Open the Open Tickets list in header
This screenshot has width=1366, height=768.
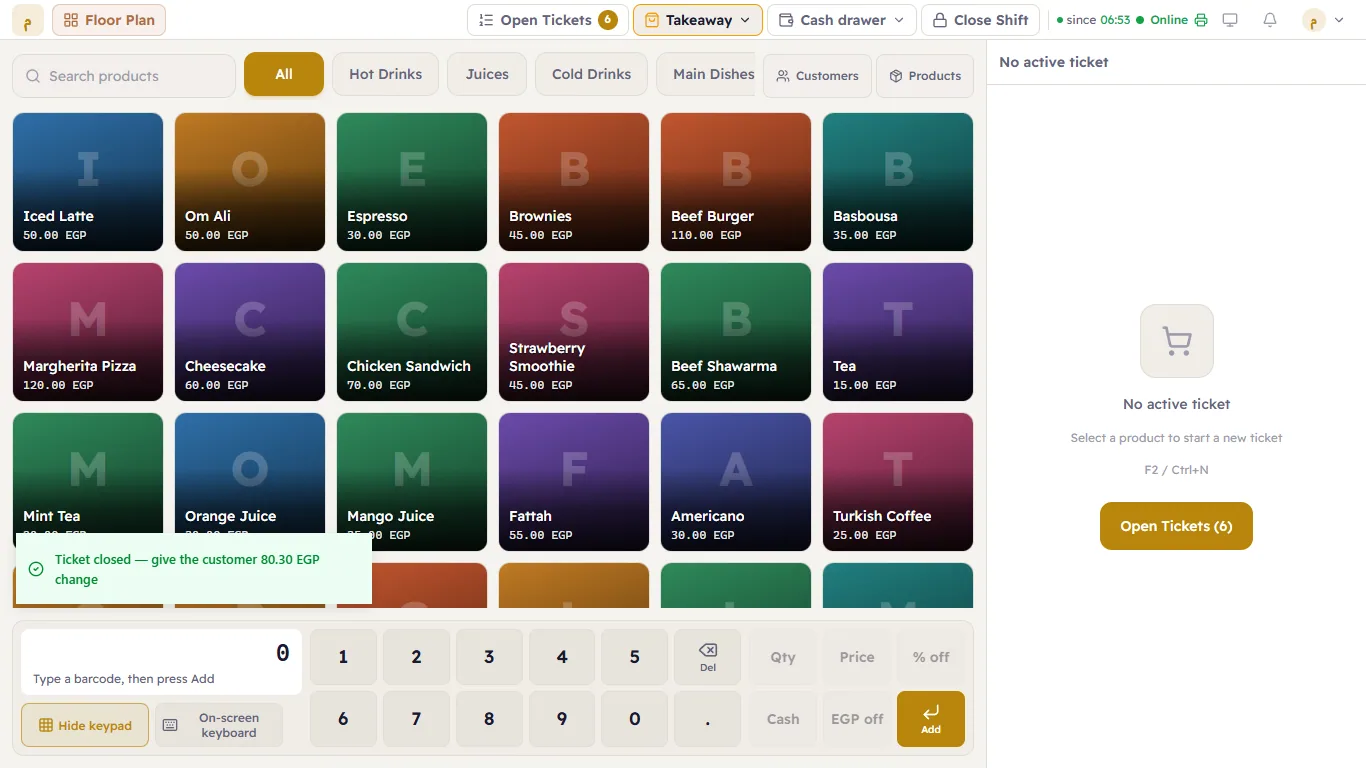click(548, 20)
